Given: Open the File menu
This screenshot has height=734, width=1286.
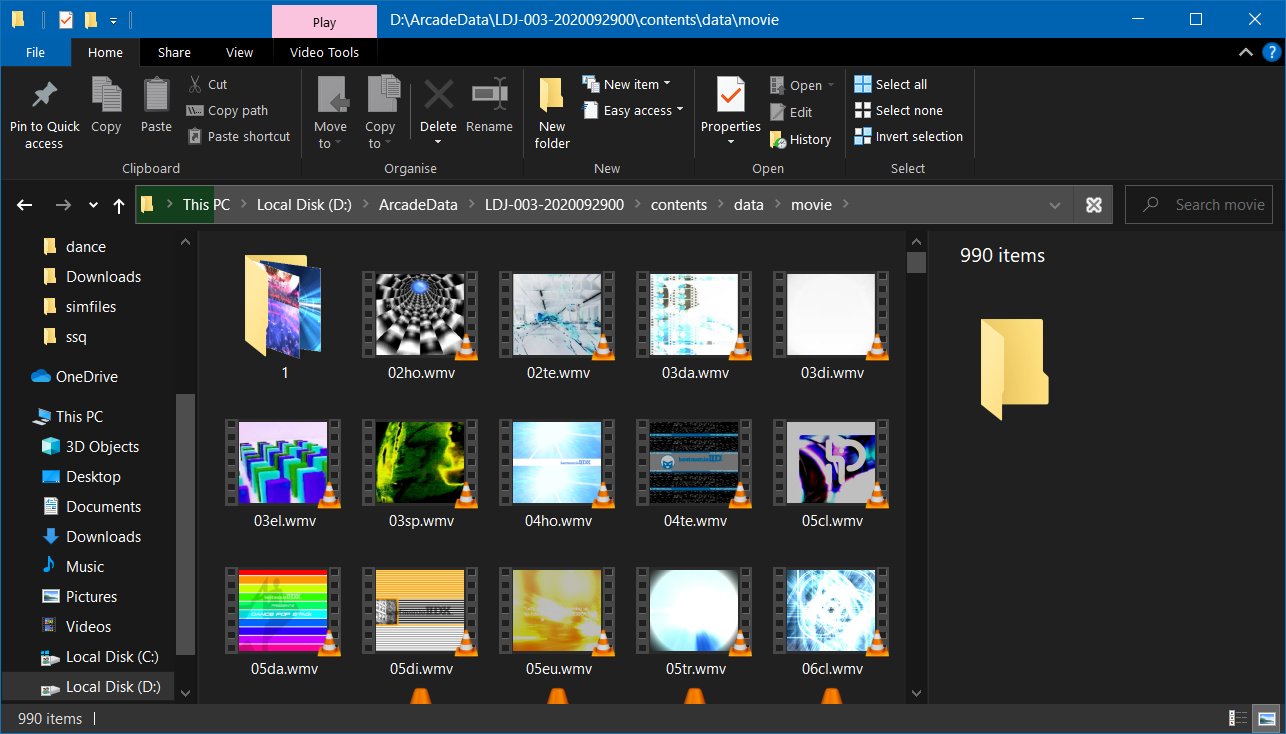Looking at the screenshot, I should [35, 53].
